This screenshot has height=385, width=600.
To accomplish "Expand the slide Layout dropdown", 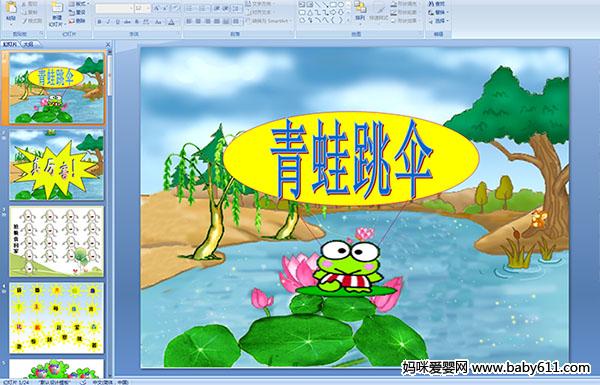I will pyautogui.click(x=78, y=4).
